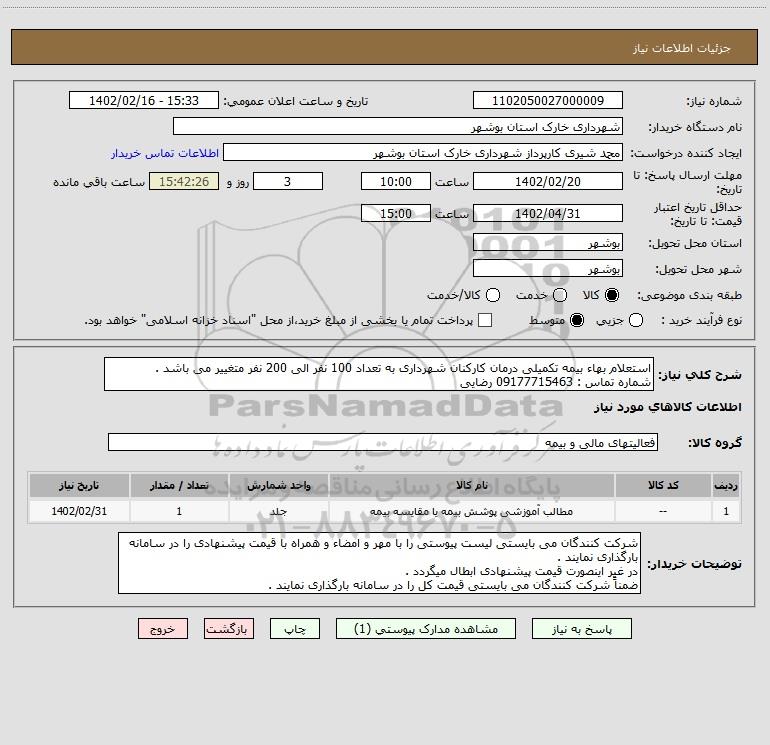Click مشاهده مدارک پیوستی (1) button

pos(426,629)
